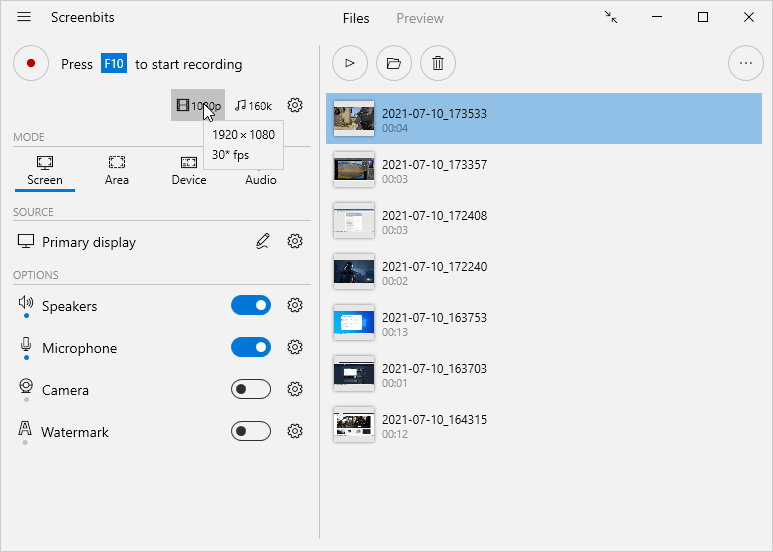The image size is (773, 552).
Task: Open Primary display source settings gear
Action: point(295,241)
